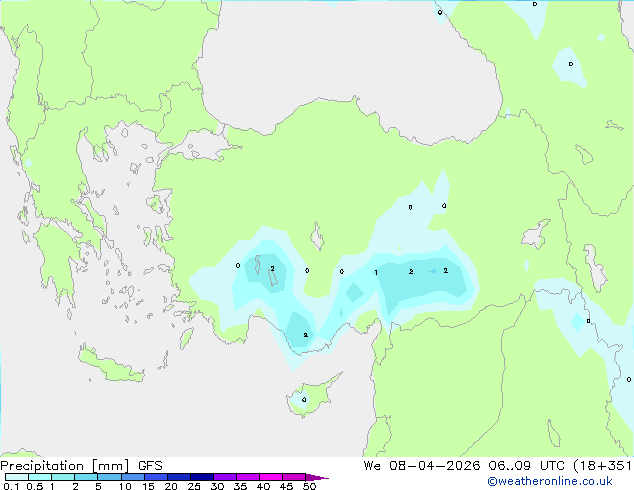This screenshot has width=634, height=490.
Task: Pick the 35–40 mm legend color box
Action: [x=248, y=477]
